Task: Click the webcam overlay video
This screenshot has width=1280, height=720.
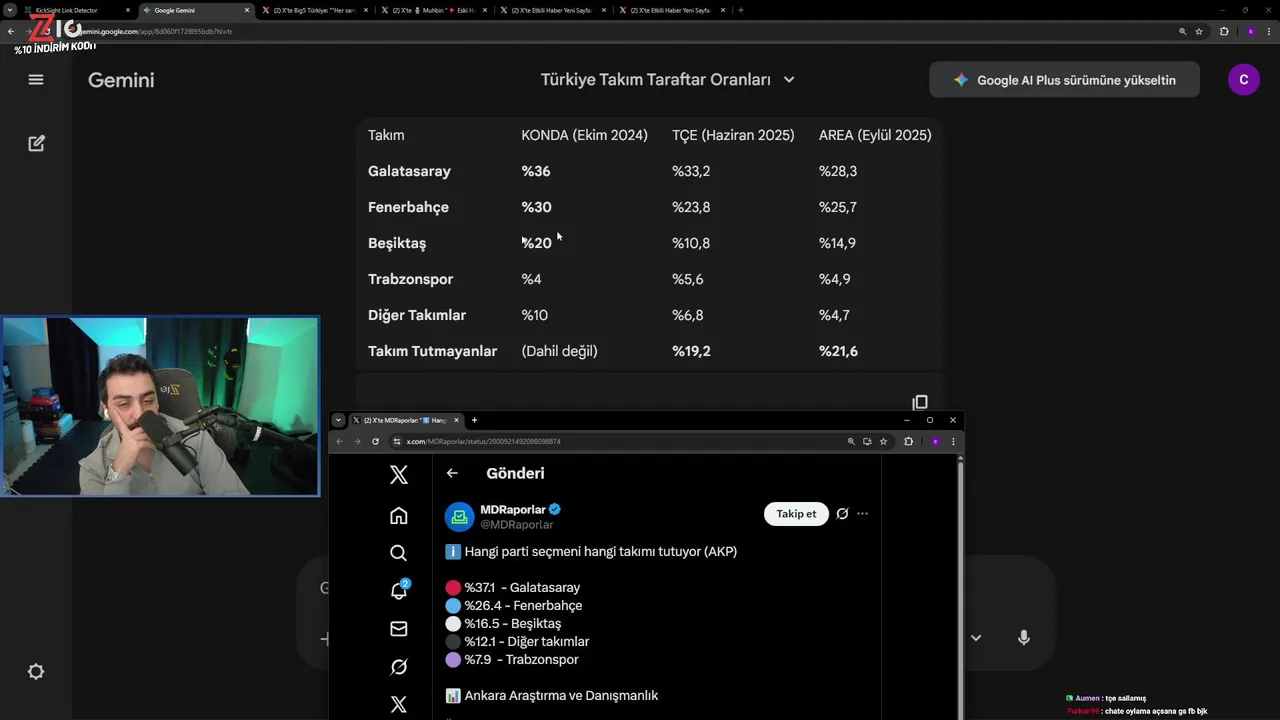Action: pos(160,407)
